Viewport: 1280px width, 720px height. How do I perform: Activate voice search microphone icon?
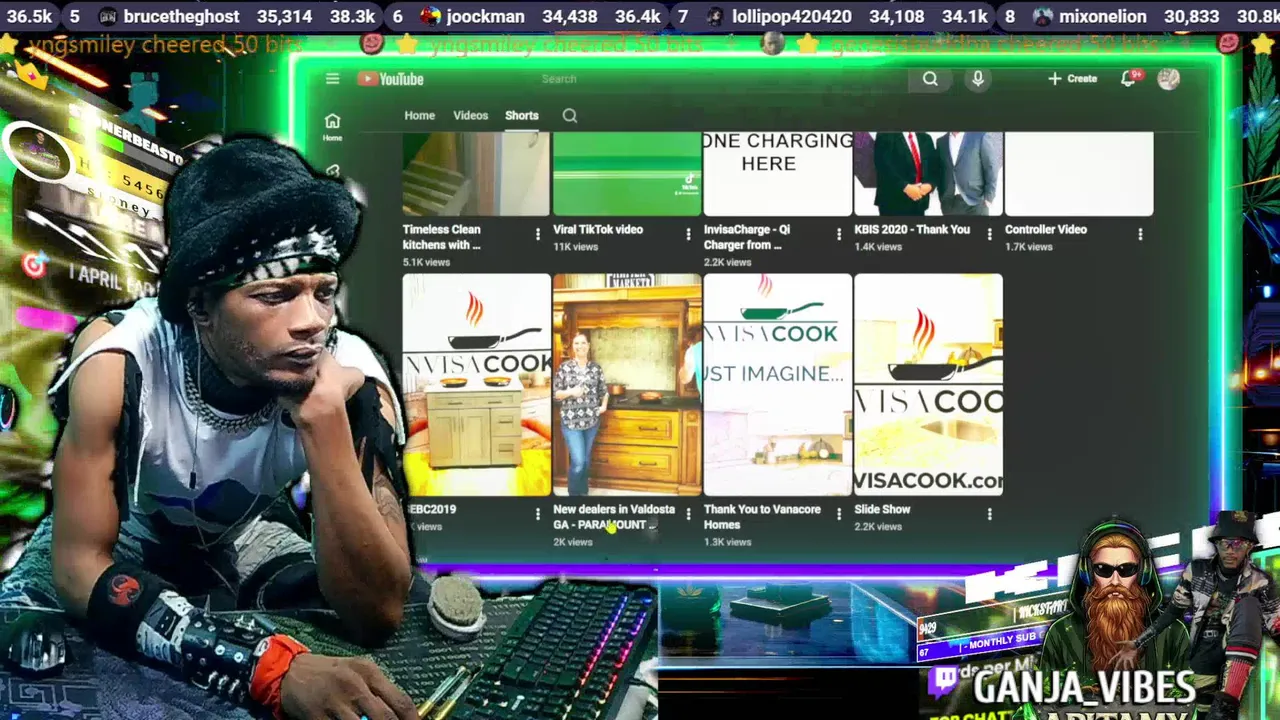pos(977,79)
